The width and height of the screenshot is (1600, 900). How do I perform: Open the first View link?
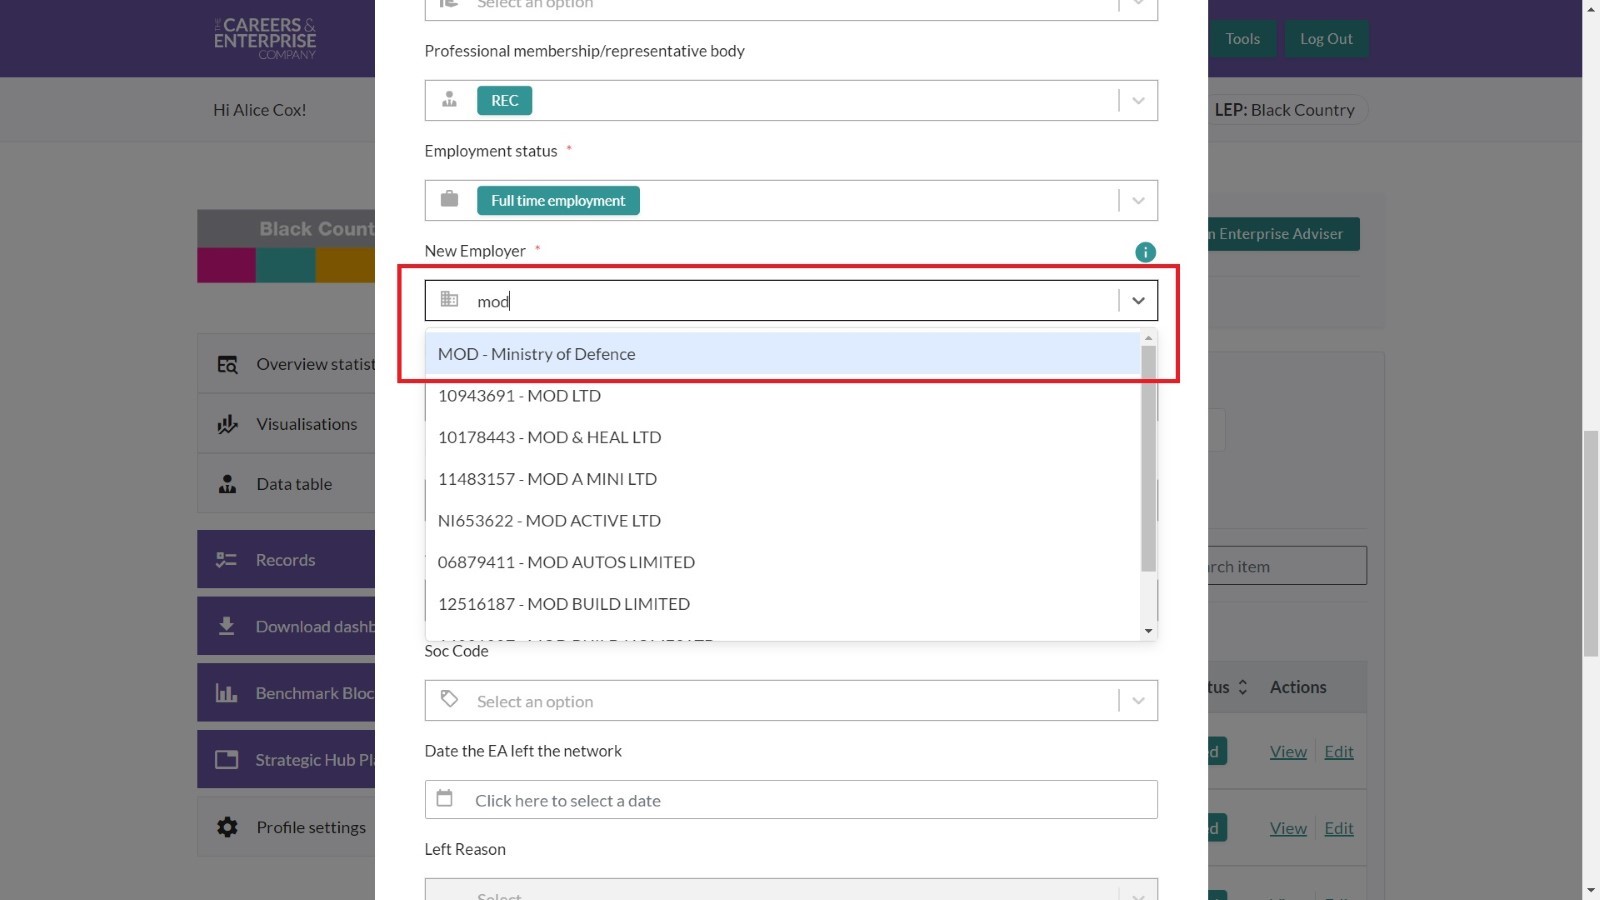coord(1288,752)
